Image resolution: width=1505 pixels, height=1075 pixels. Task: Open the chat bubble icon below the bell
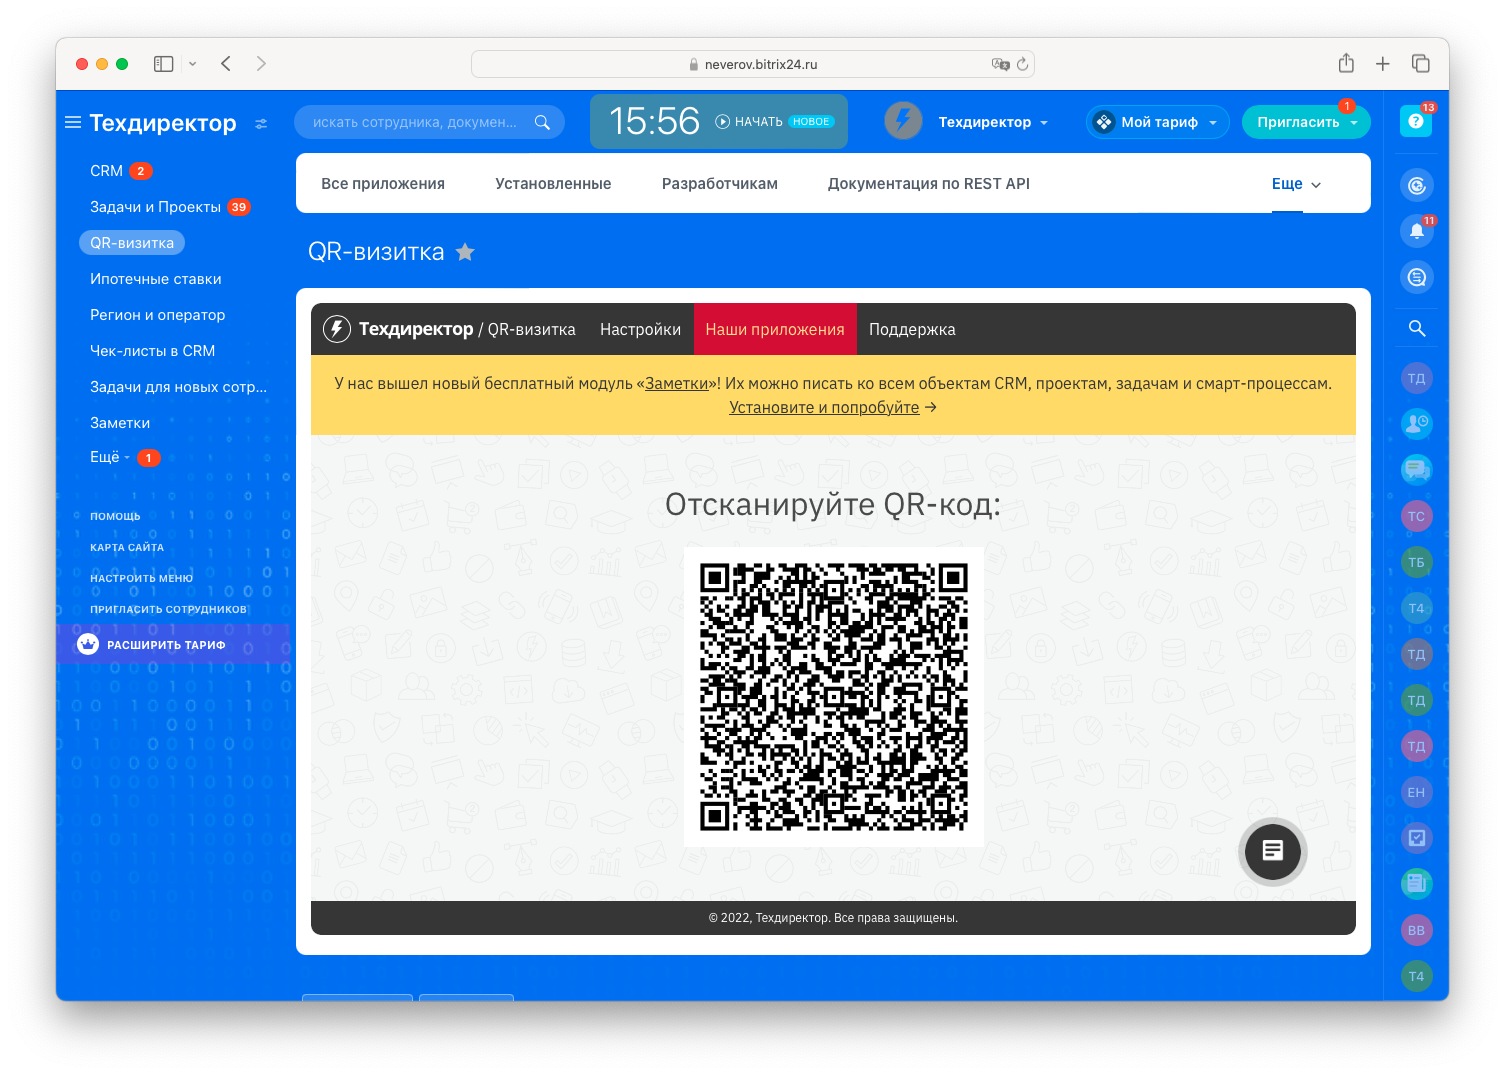(x=1416, y=277)
